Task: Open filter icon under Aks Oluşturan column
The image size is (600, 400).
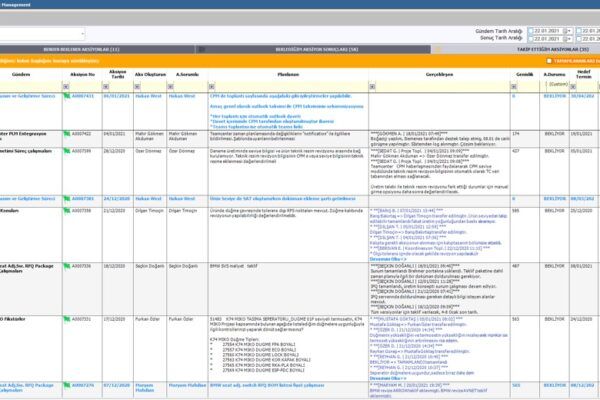Action: (137, 87)
